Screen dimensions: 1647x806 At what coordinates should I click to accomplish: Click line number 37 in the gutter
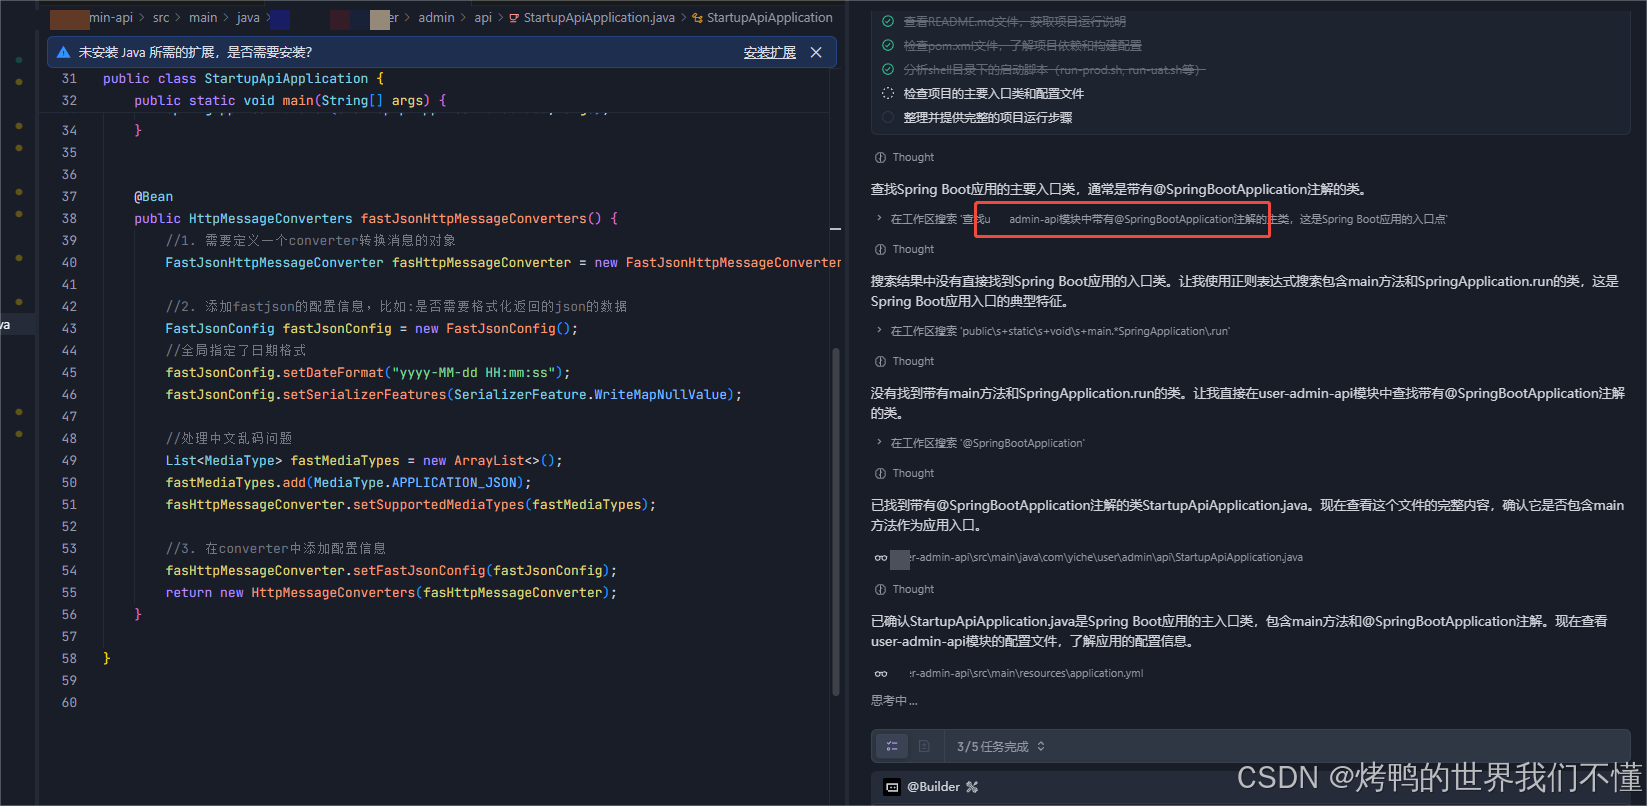(x=69, y=197)
